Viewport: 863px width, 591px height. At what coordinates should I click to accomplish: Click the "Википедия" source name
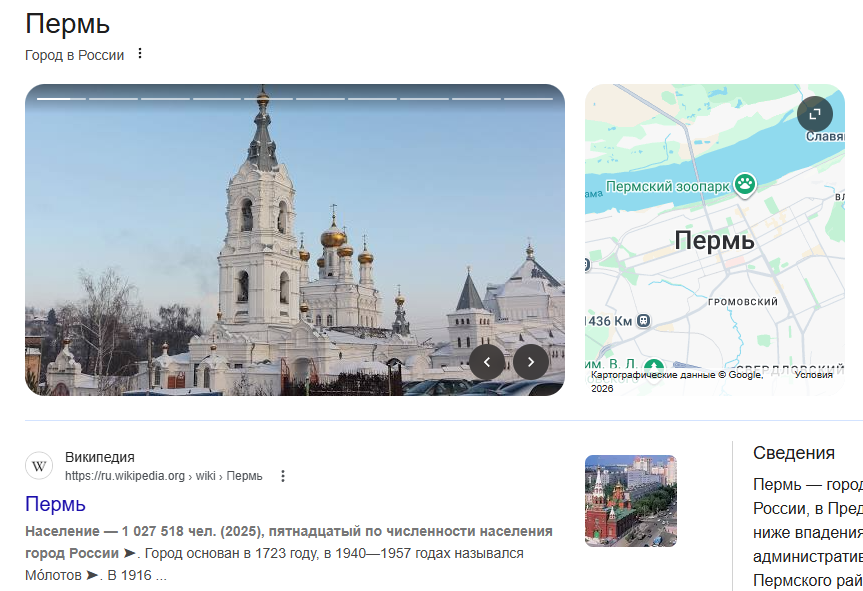point(100,457)
